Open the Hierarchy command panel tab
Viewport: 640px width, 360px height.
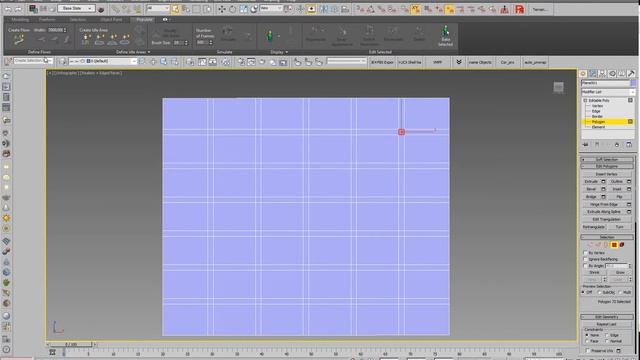[602, 73]
